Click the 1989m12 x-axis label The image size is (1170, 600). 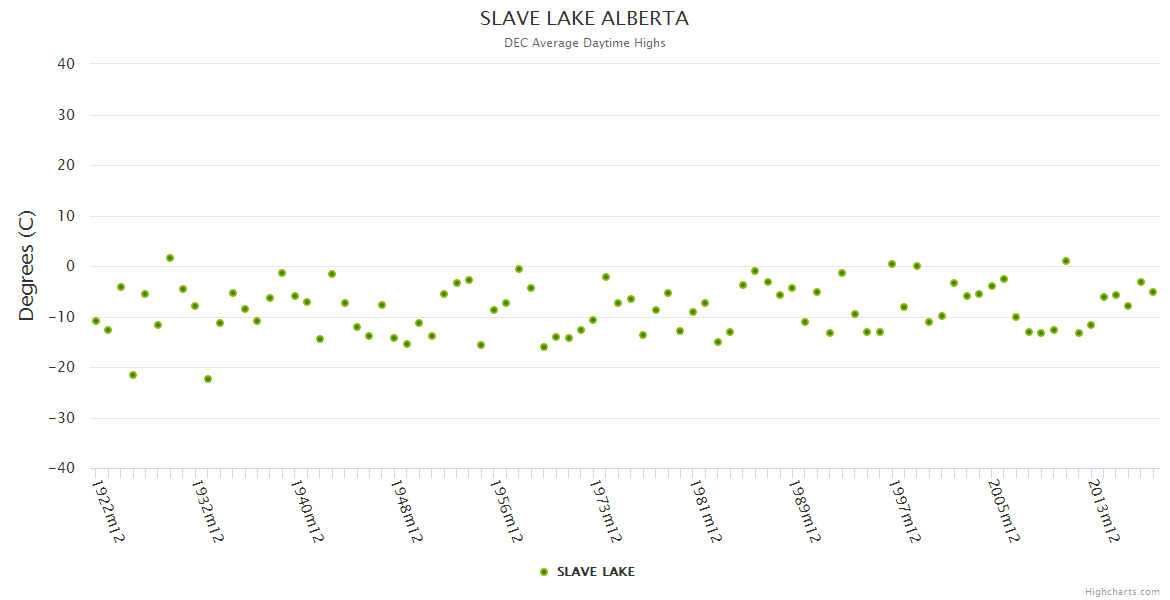804,511
